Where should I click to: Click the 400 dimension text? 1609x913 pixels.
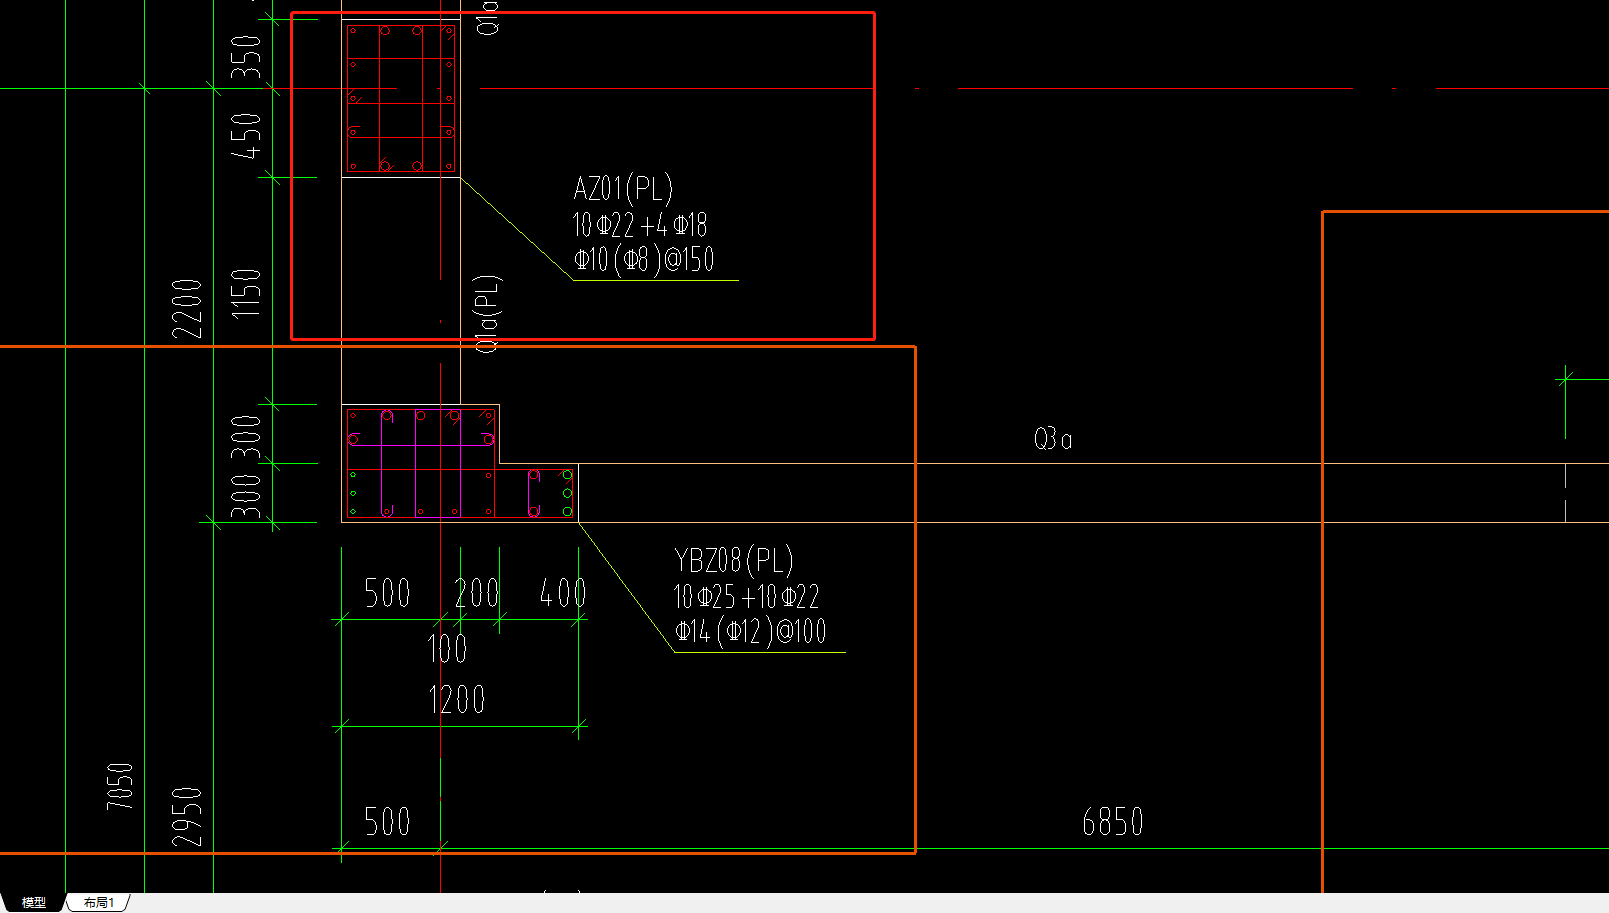point(563,593)
